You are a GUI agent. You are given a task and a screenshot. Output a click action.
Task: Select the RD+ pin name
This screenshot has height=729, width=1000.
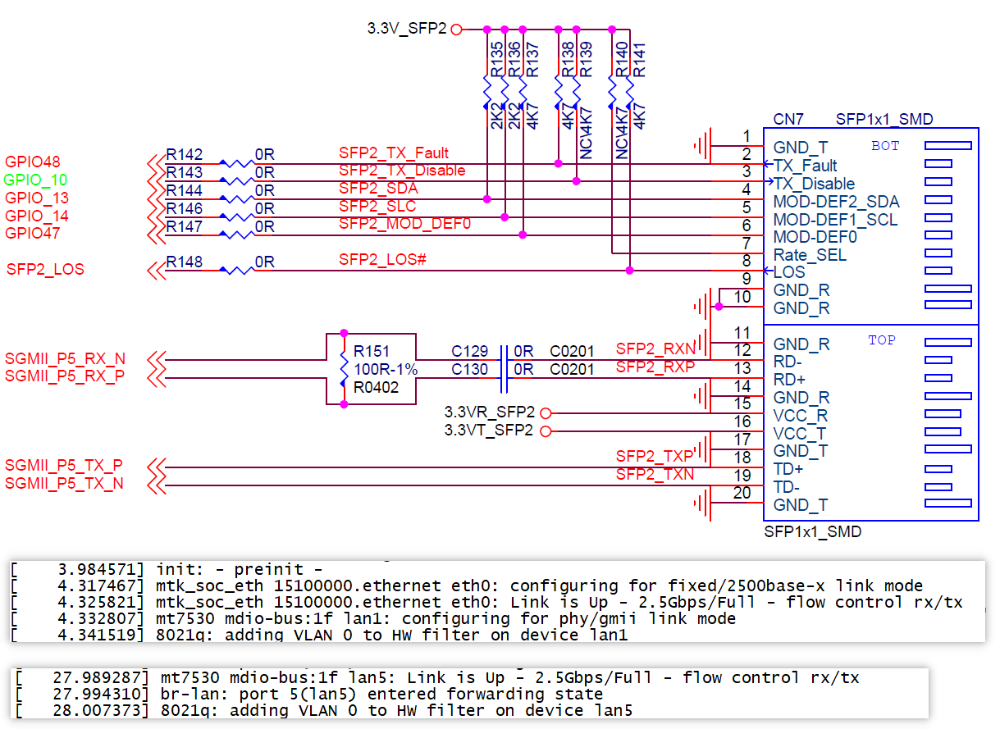click(790, 380)
